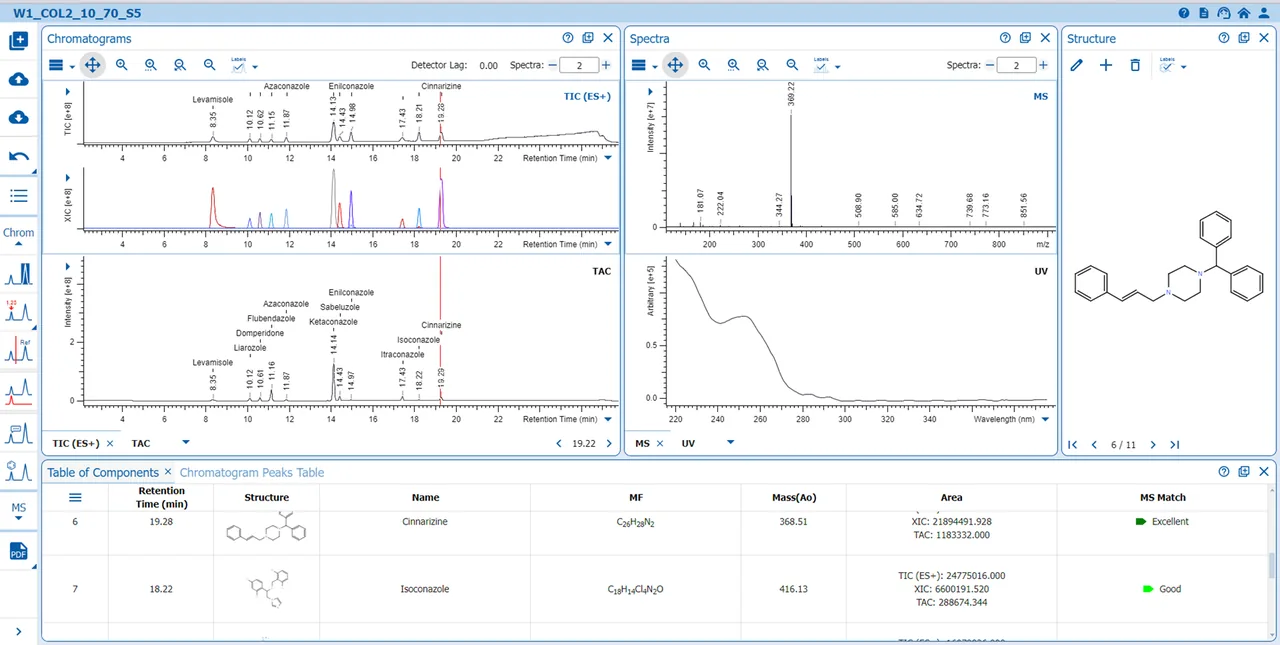Select the TIC (ES+) chromatogram tab
Screen dimensions: 1280x645
(76, 443)
